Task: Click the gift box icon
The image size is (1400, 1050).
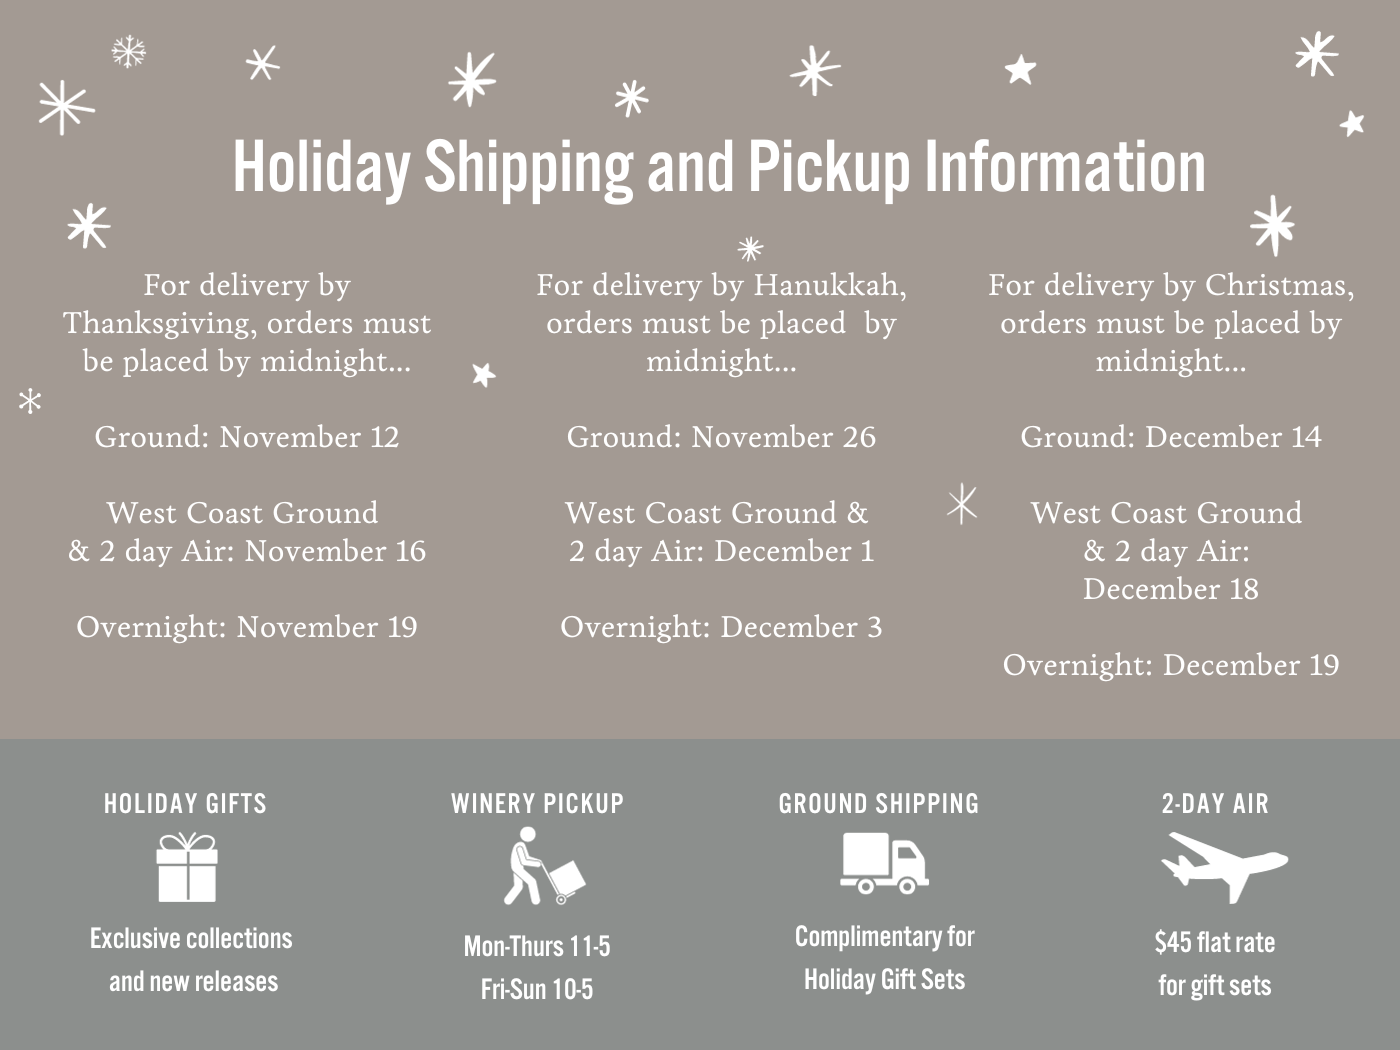Action: point(187,867)
